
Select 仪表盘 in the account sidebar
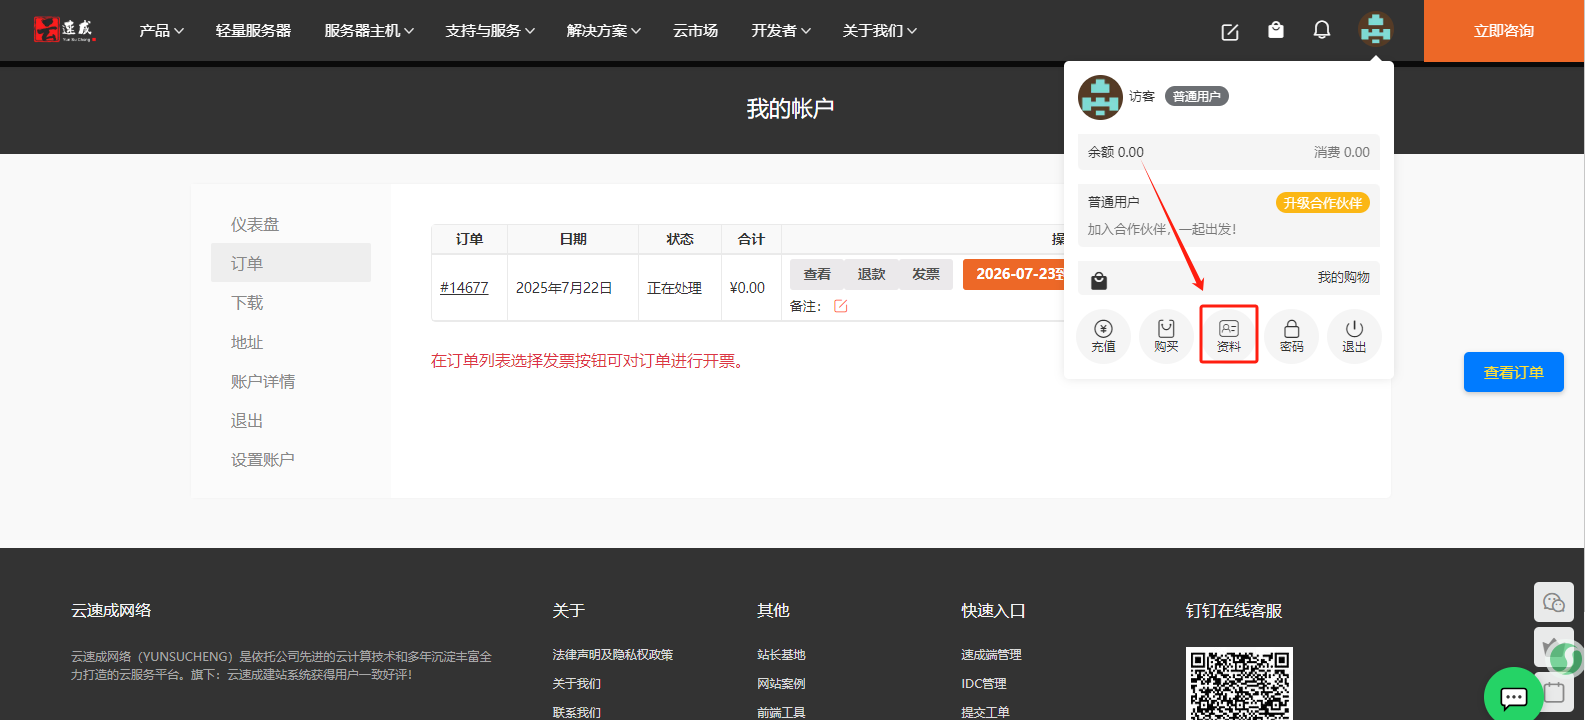[255, 225]
